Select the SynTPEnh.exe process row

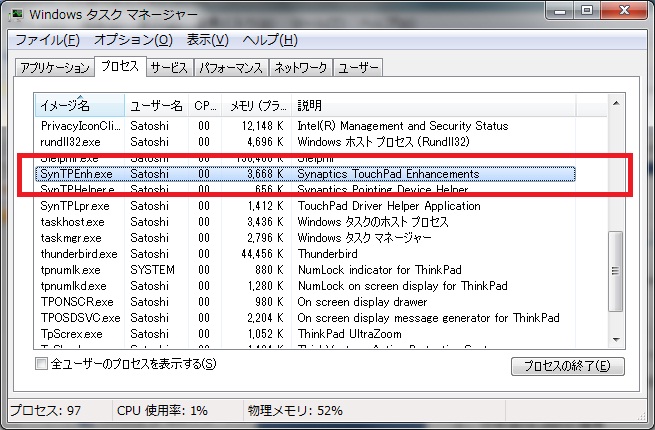(305, 174)
